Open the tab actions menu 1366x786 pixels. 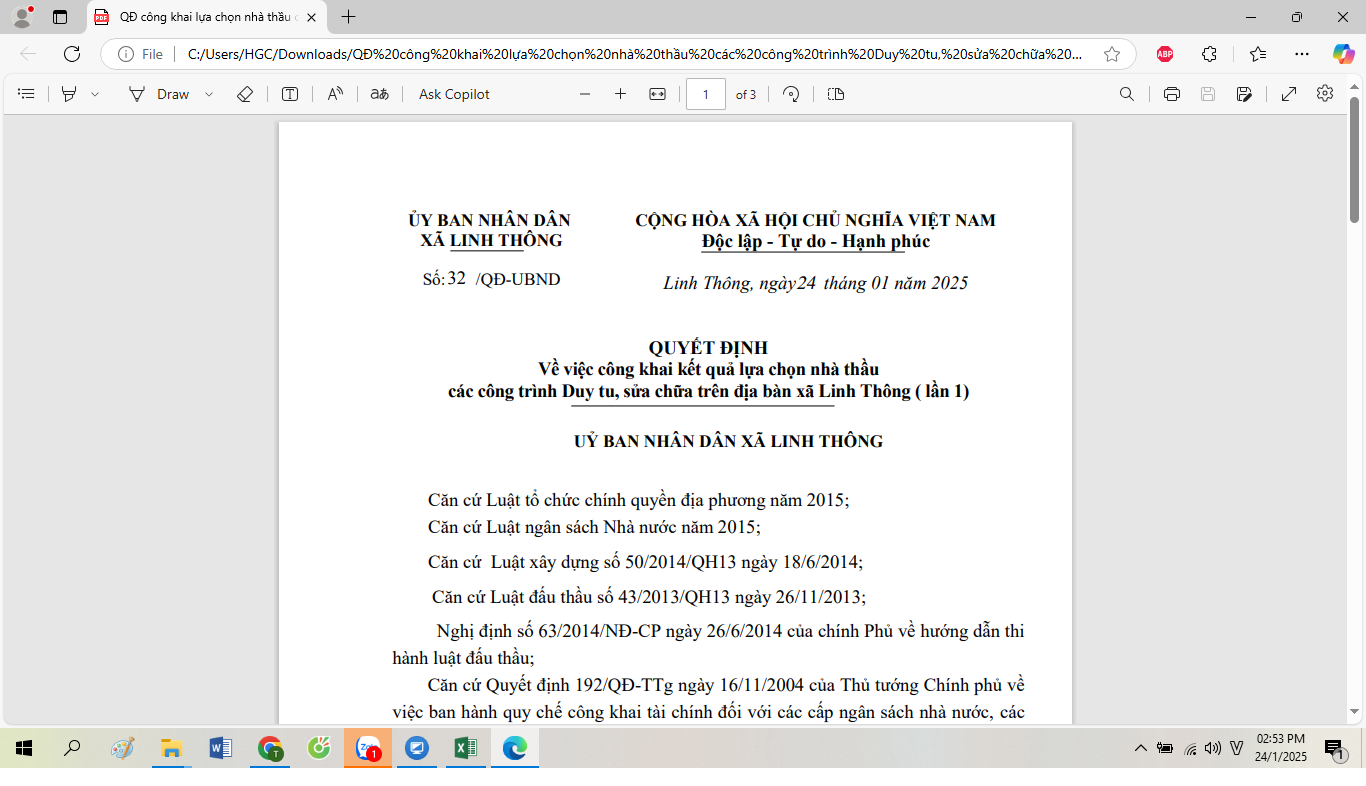[x=60, y=17]
